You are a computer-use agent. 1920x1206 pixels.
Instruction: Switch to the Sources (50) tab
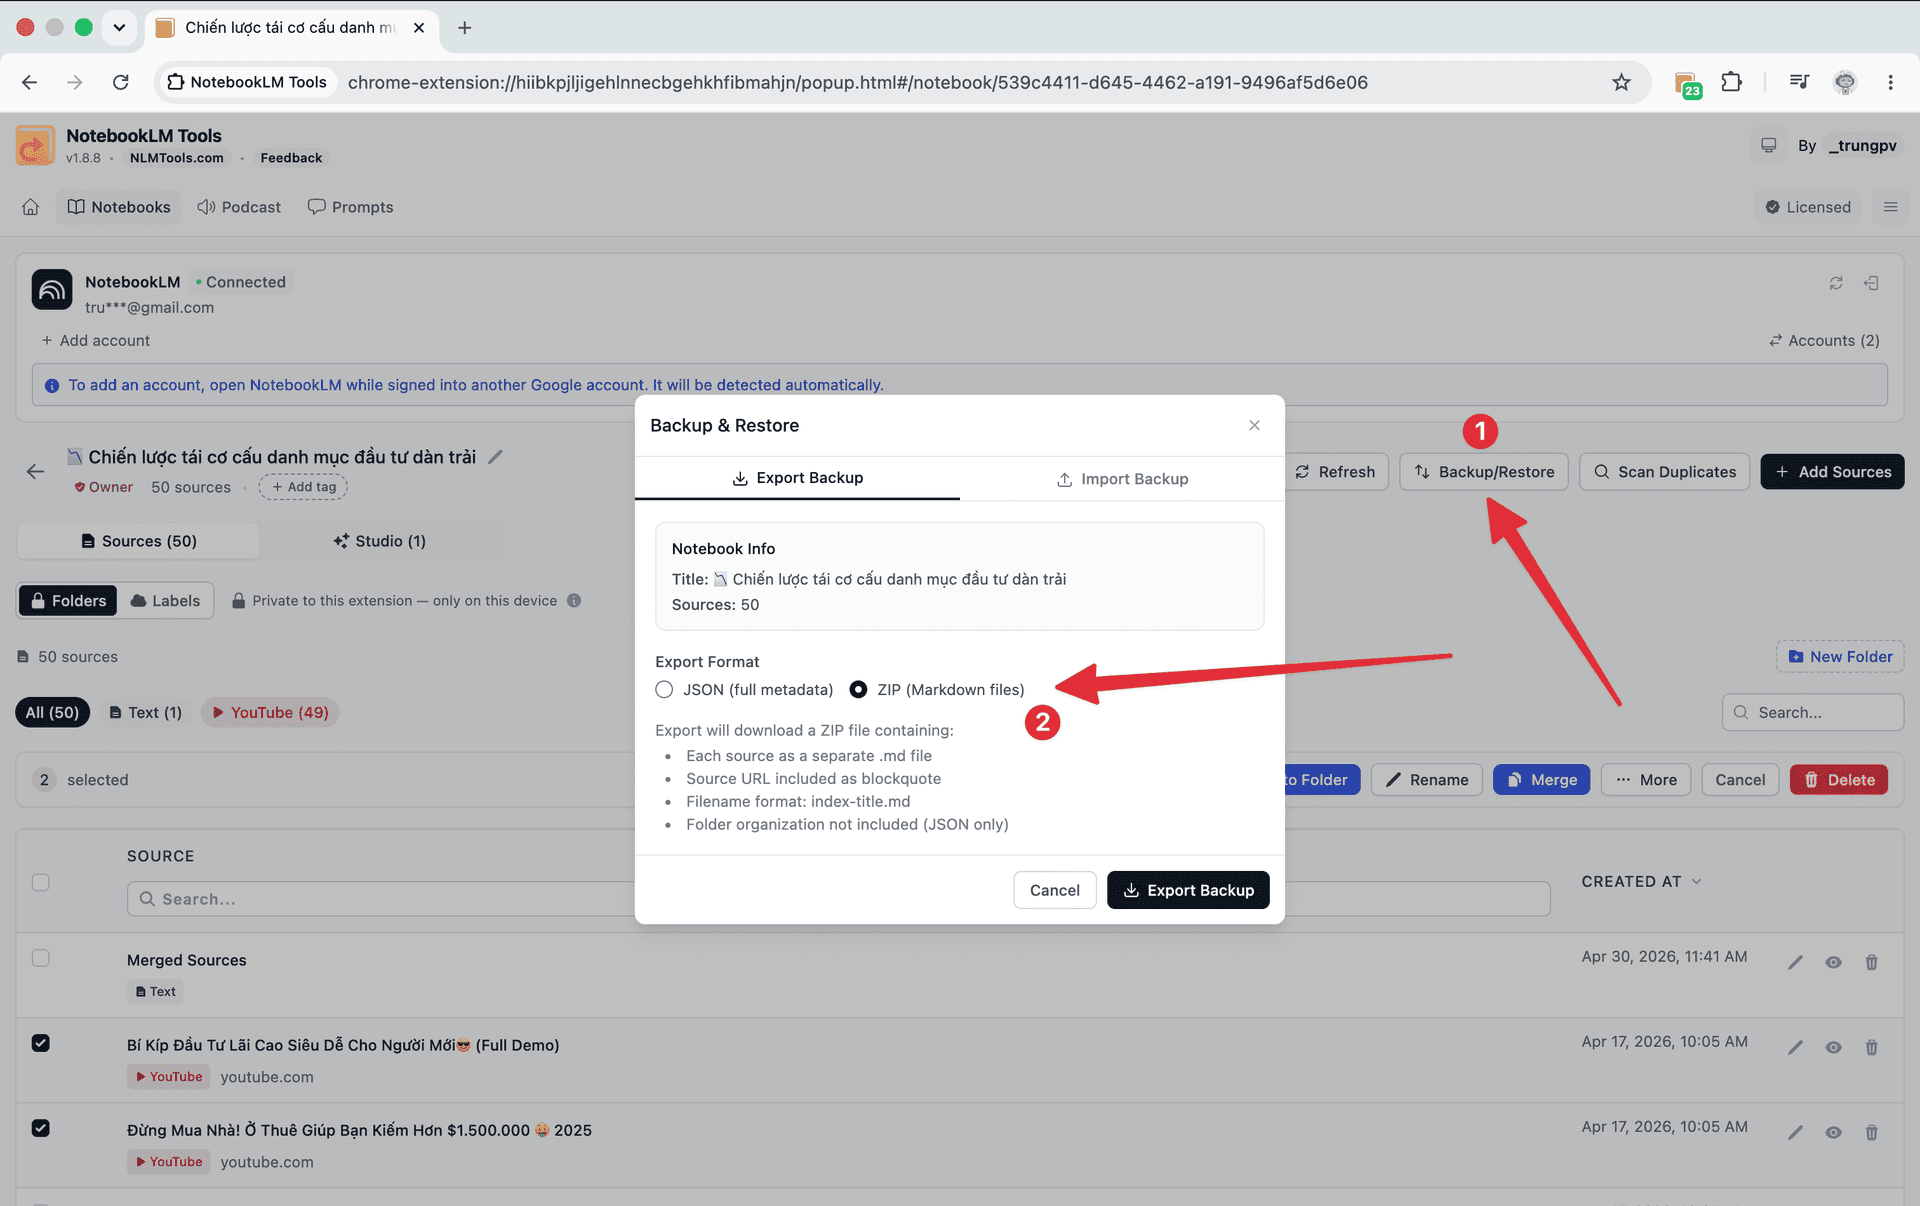pos(138,541)
